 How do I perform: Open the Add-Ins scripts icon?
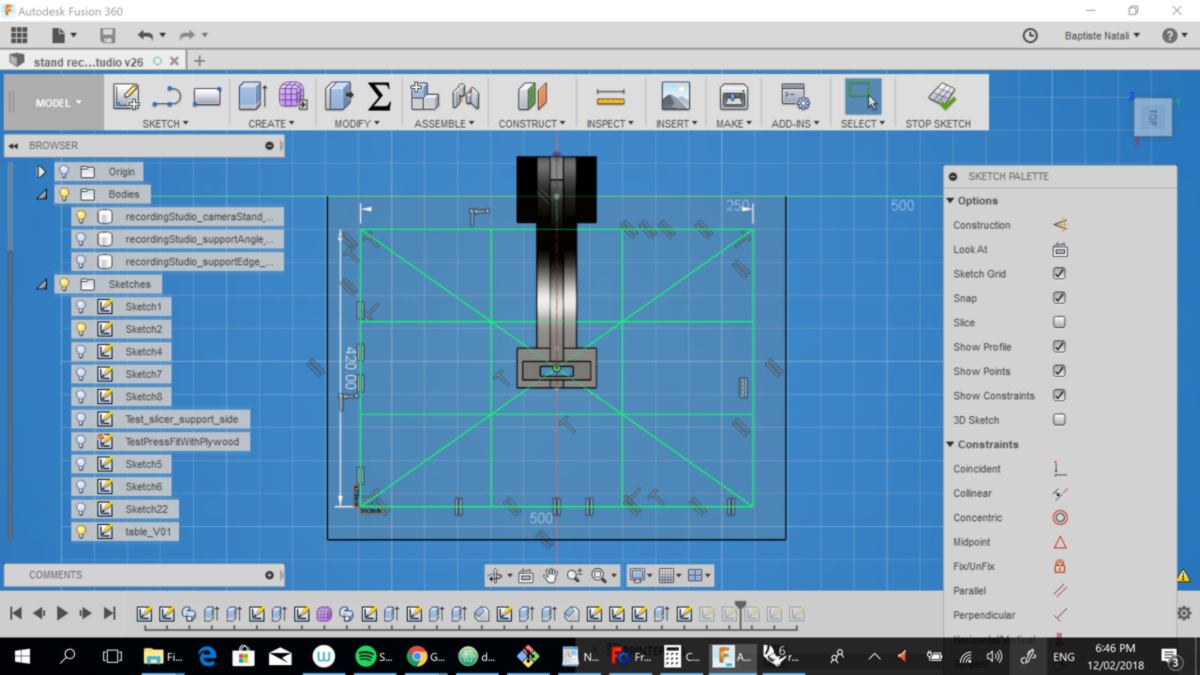(795, 96)
